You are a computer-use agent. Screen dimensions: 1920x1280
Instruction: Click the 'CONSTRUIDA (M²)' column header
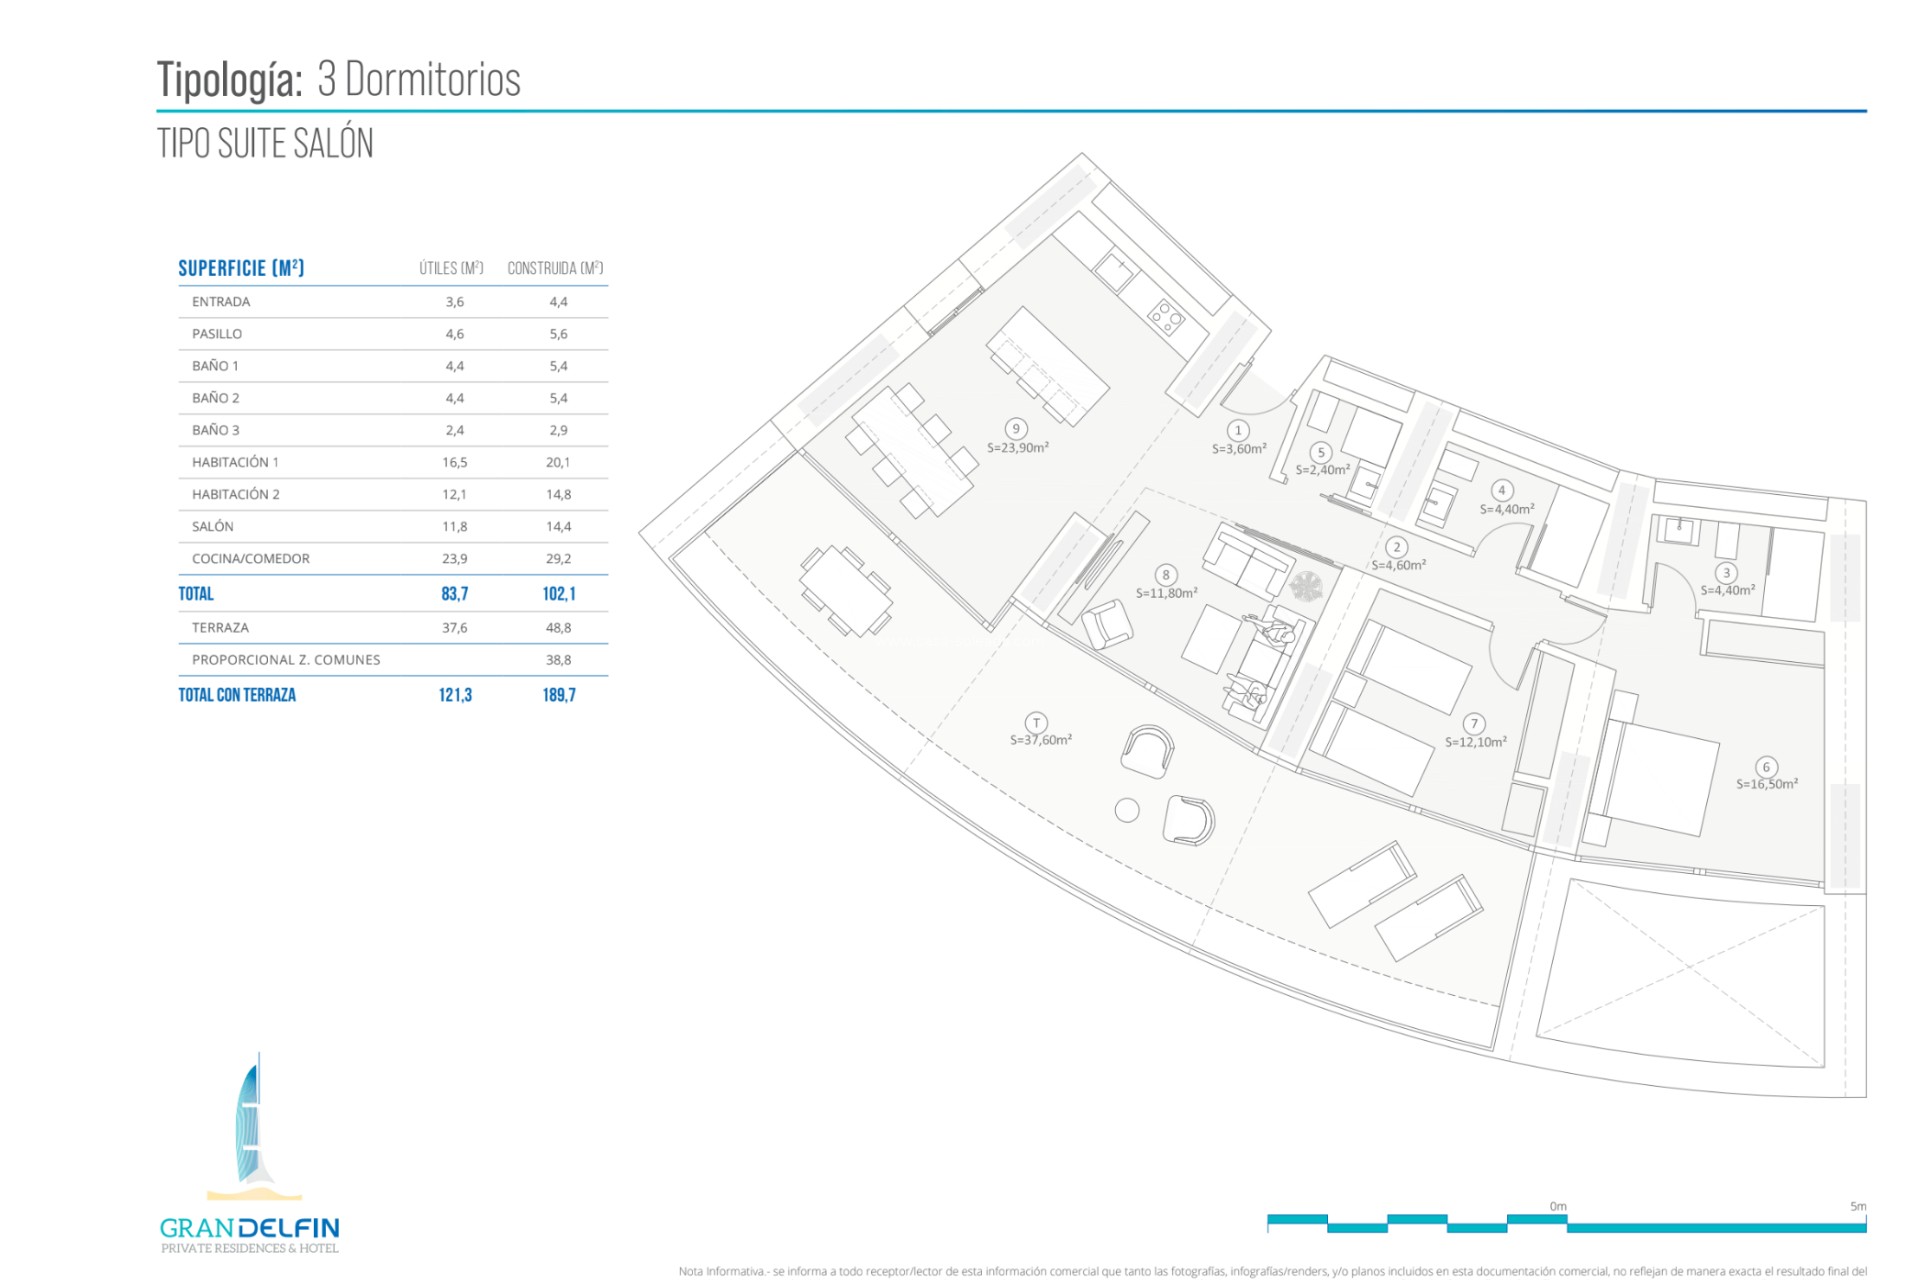pos(555,268)
